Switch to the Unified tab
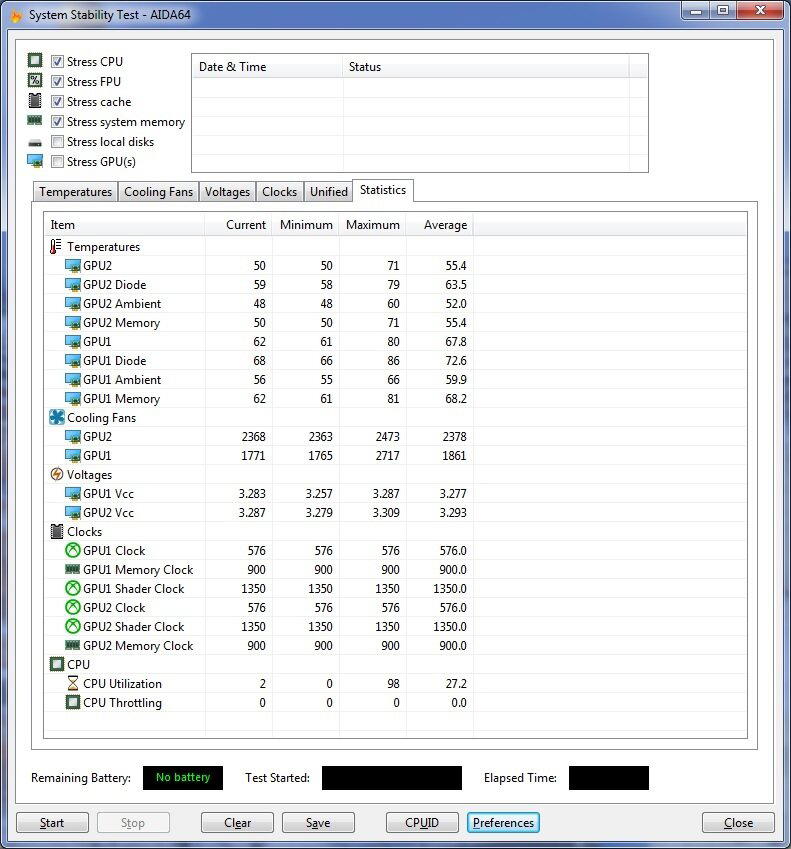Viewport: 791px width, 849px height. tap(329, 192)
